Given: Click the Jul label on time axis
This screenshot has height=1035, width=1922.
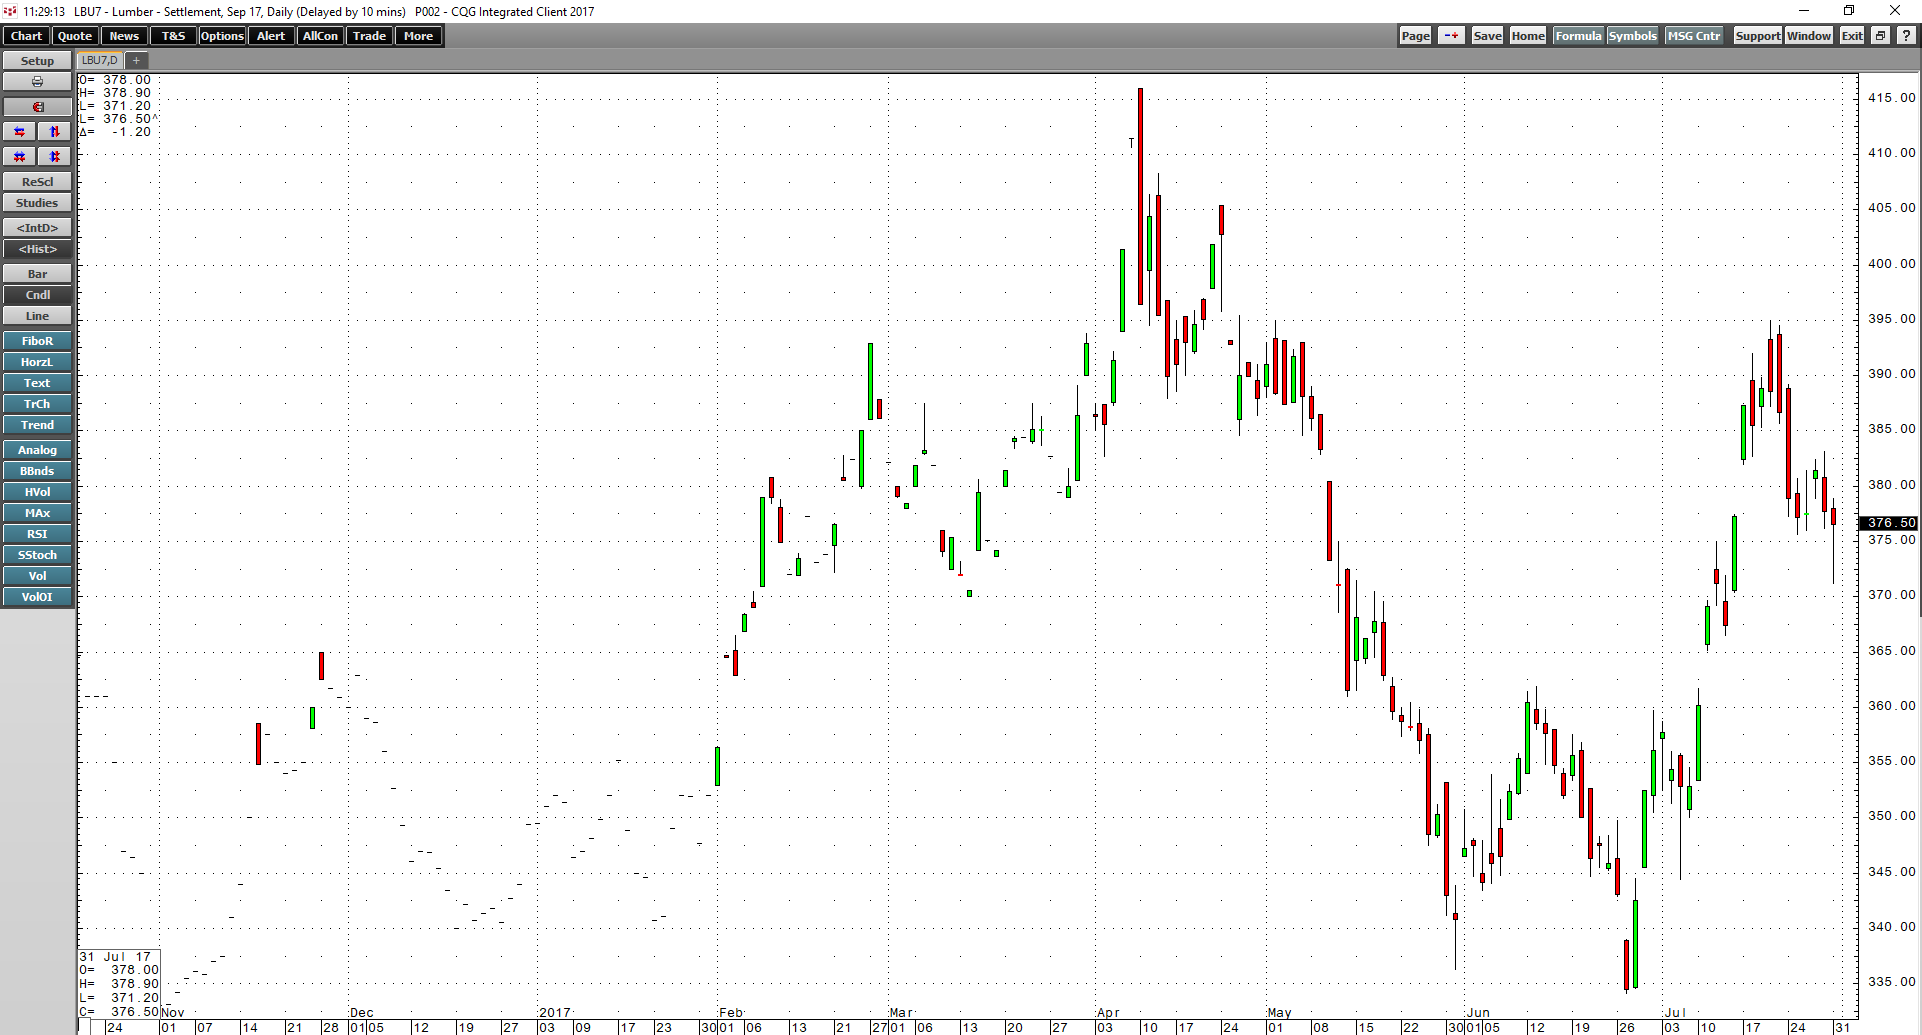Looking at the screenshot, I should (1675, 1013).
